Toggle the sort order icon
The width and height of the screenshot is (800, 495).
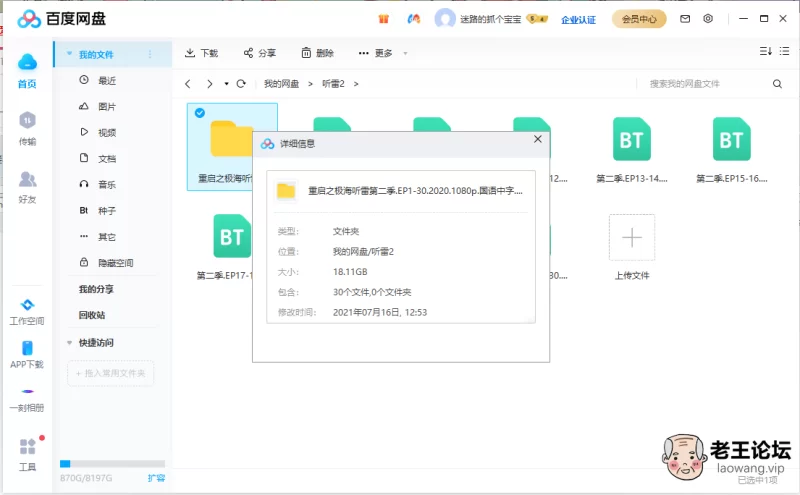(765, 51)
